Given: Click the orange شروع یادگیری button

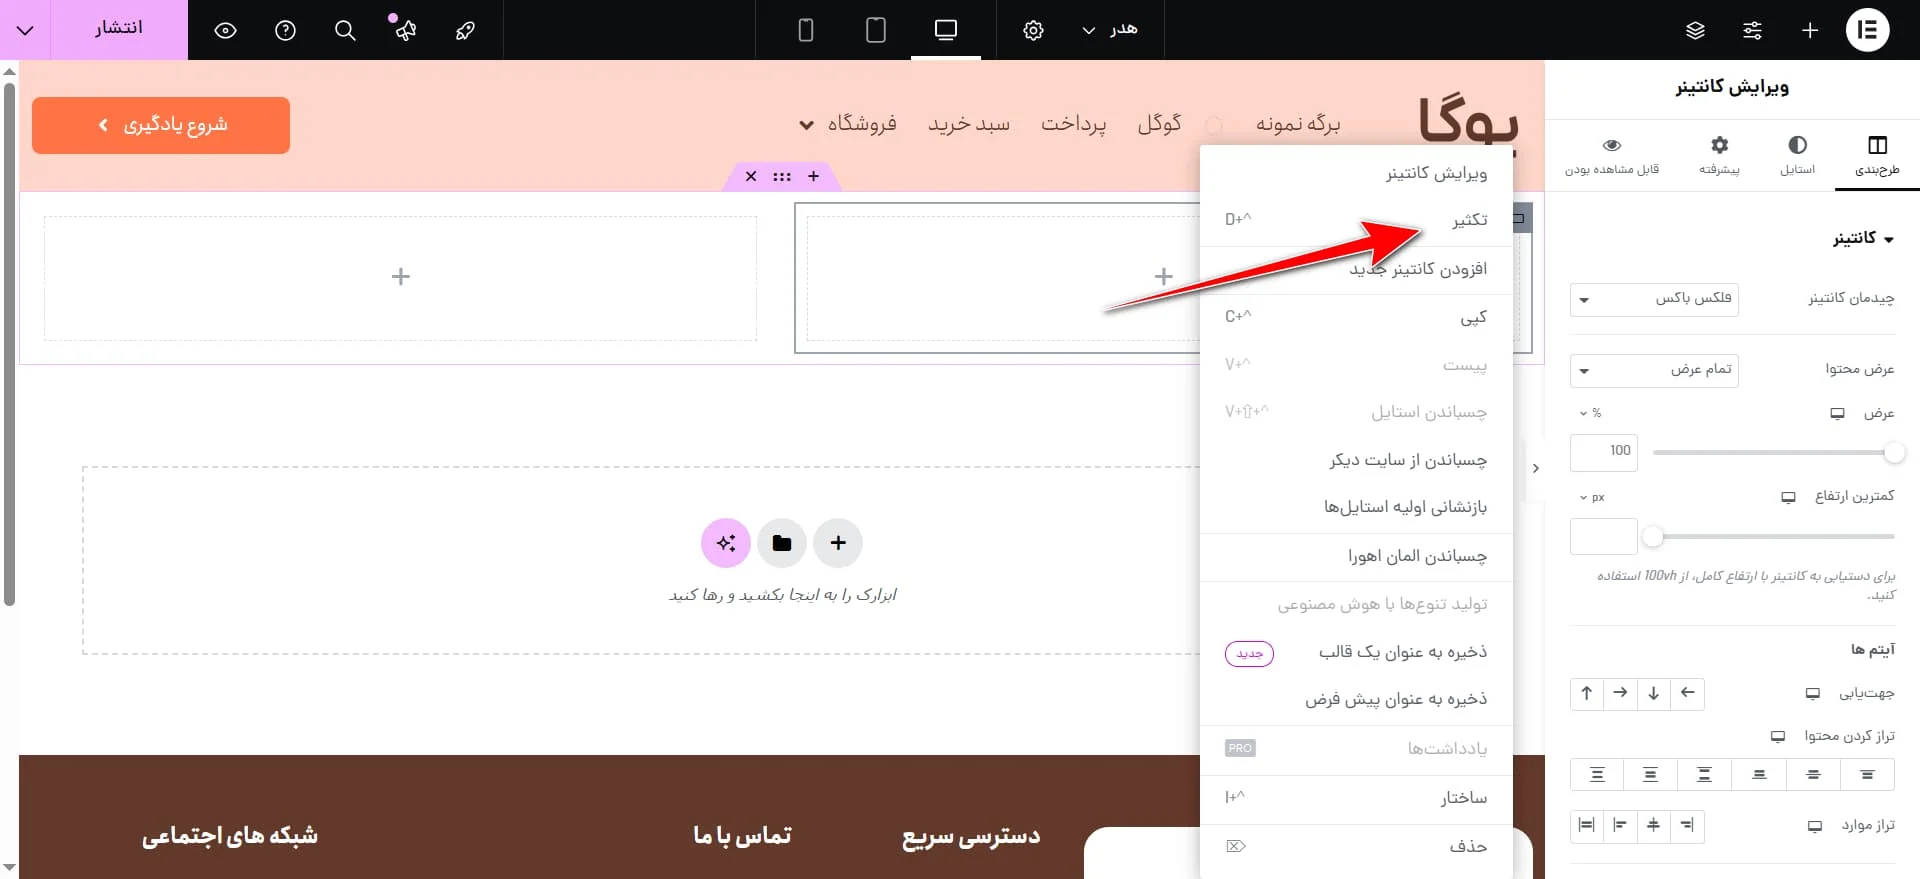Looking at the screenshot, I should 161,125.
